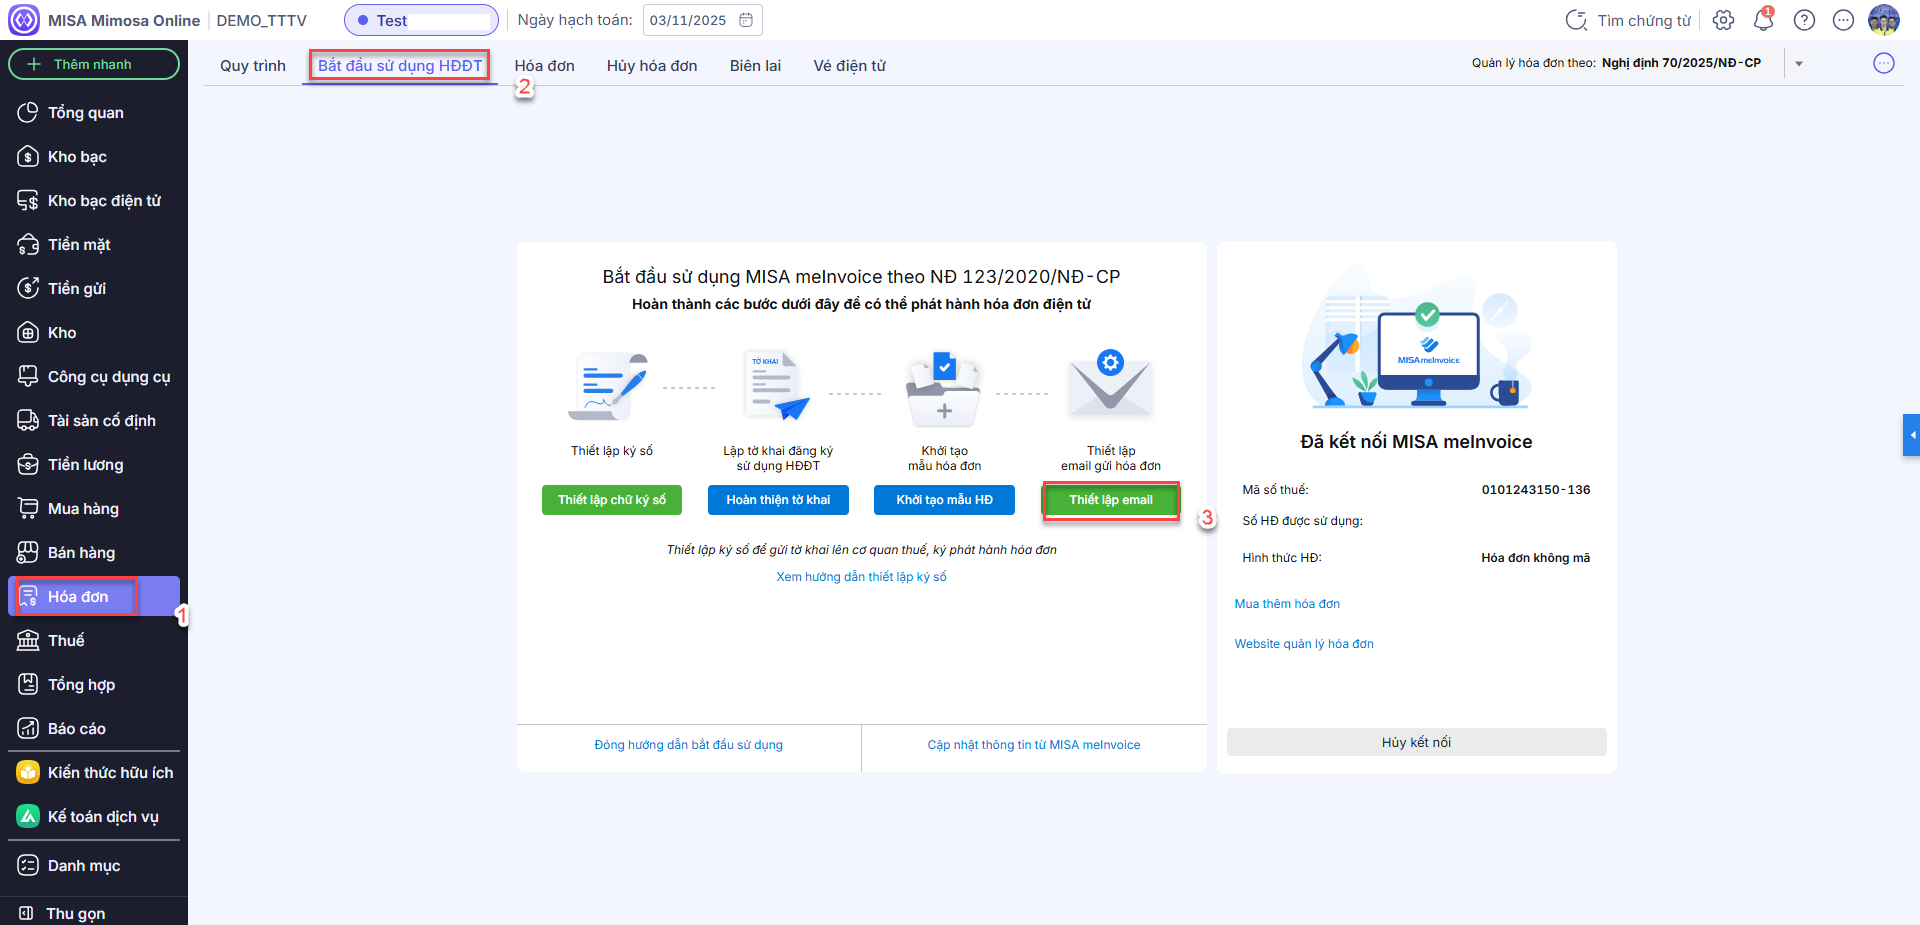Click the more options circle under header

click(1883, 64)
